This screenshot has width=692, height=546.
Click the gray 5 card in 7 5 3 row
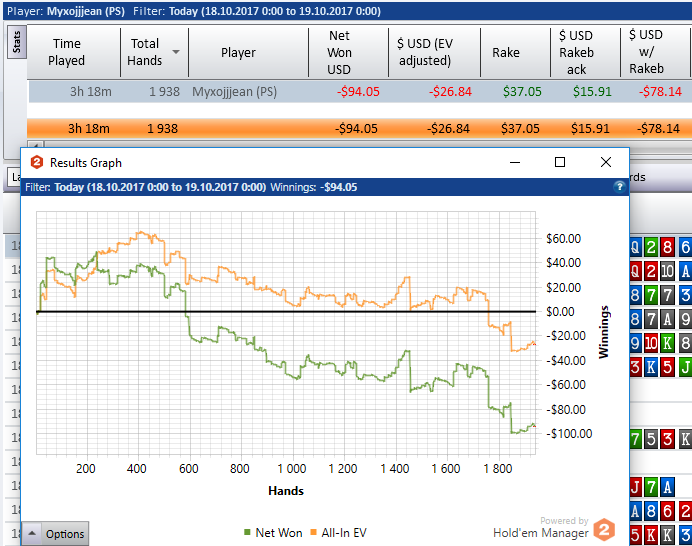pyautogui.click(x=651, y=439)
